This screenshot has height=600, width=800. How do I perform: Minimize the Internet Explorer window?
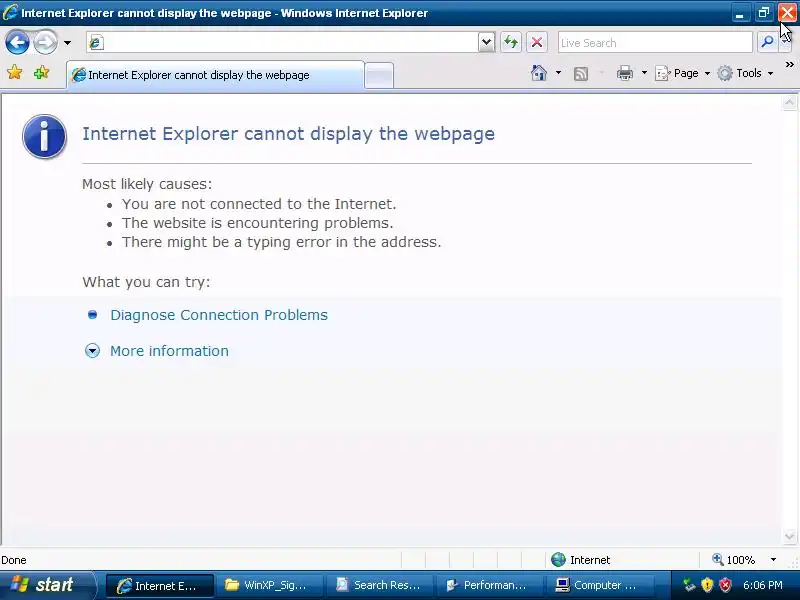tap(739, 13)
